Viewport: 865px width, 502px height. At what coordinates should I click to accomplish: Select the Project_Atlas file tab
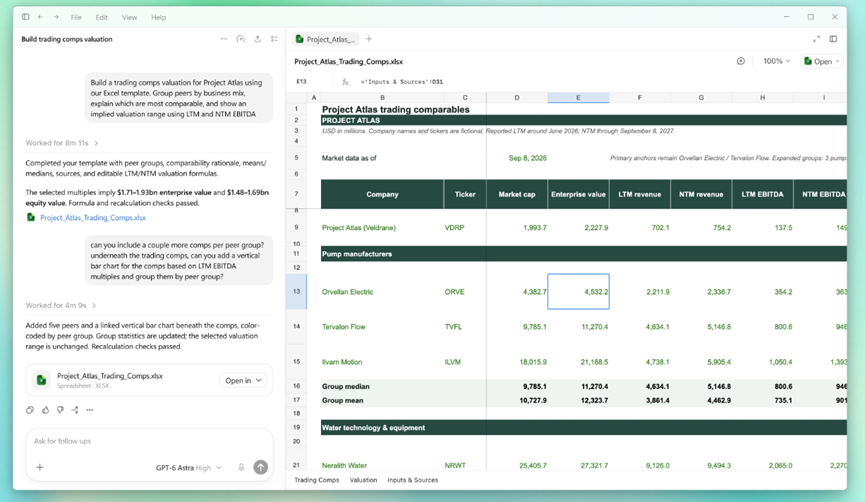click(x=325, y=39)
